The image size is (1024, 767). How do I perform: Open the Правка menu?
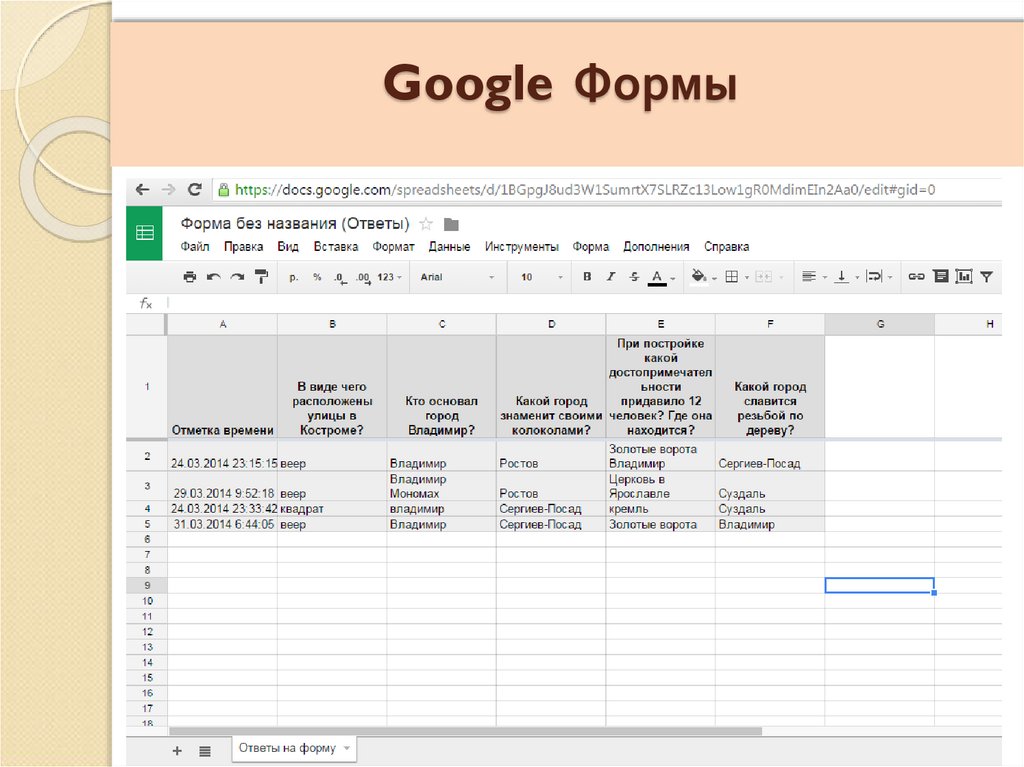[x=243, y=247]
